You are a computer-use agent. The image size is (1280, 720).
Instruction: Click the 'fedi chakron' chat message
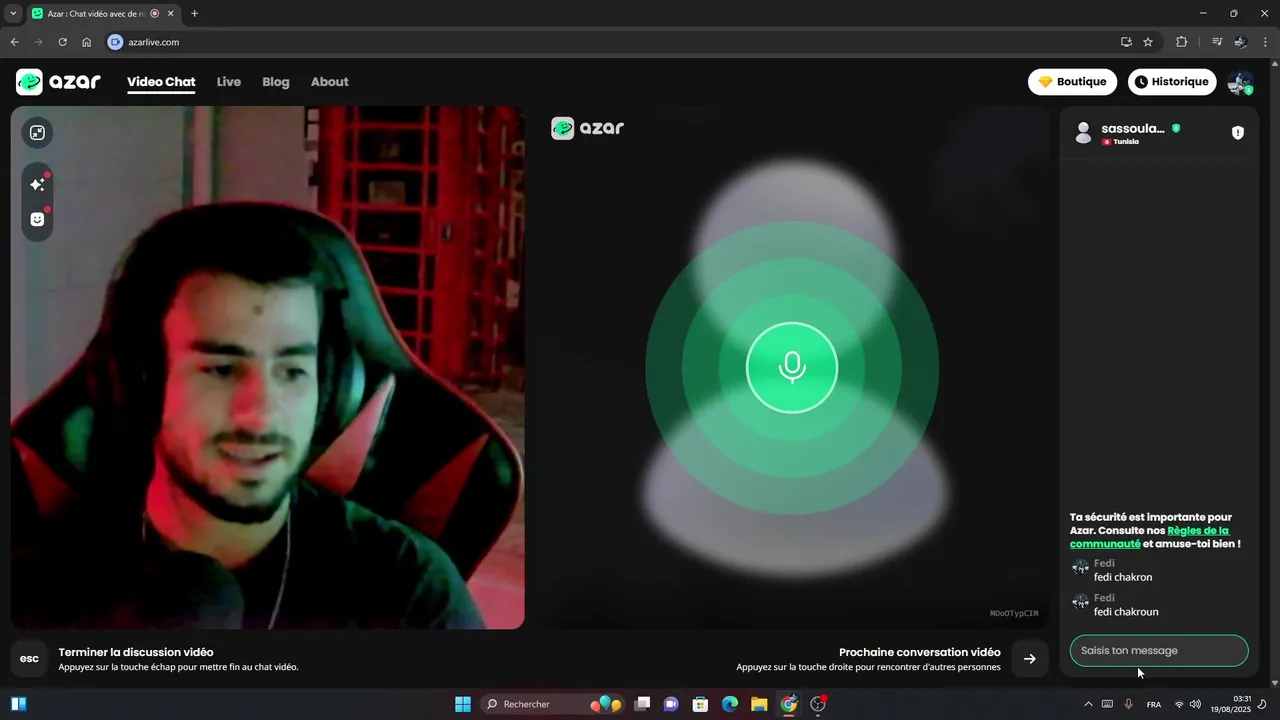[x=1123, y=577]
